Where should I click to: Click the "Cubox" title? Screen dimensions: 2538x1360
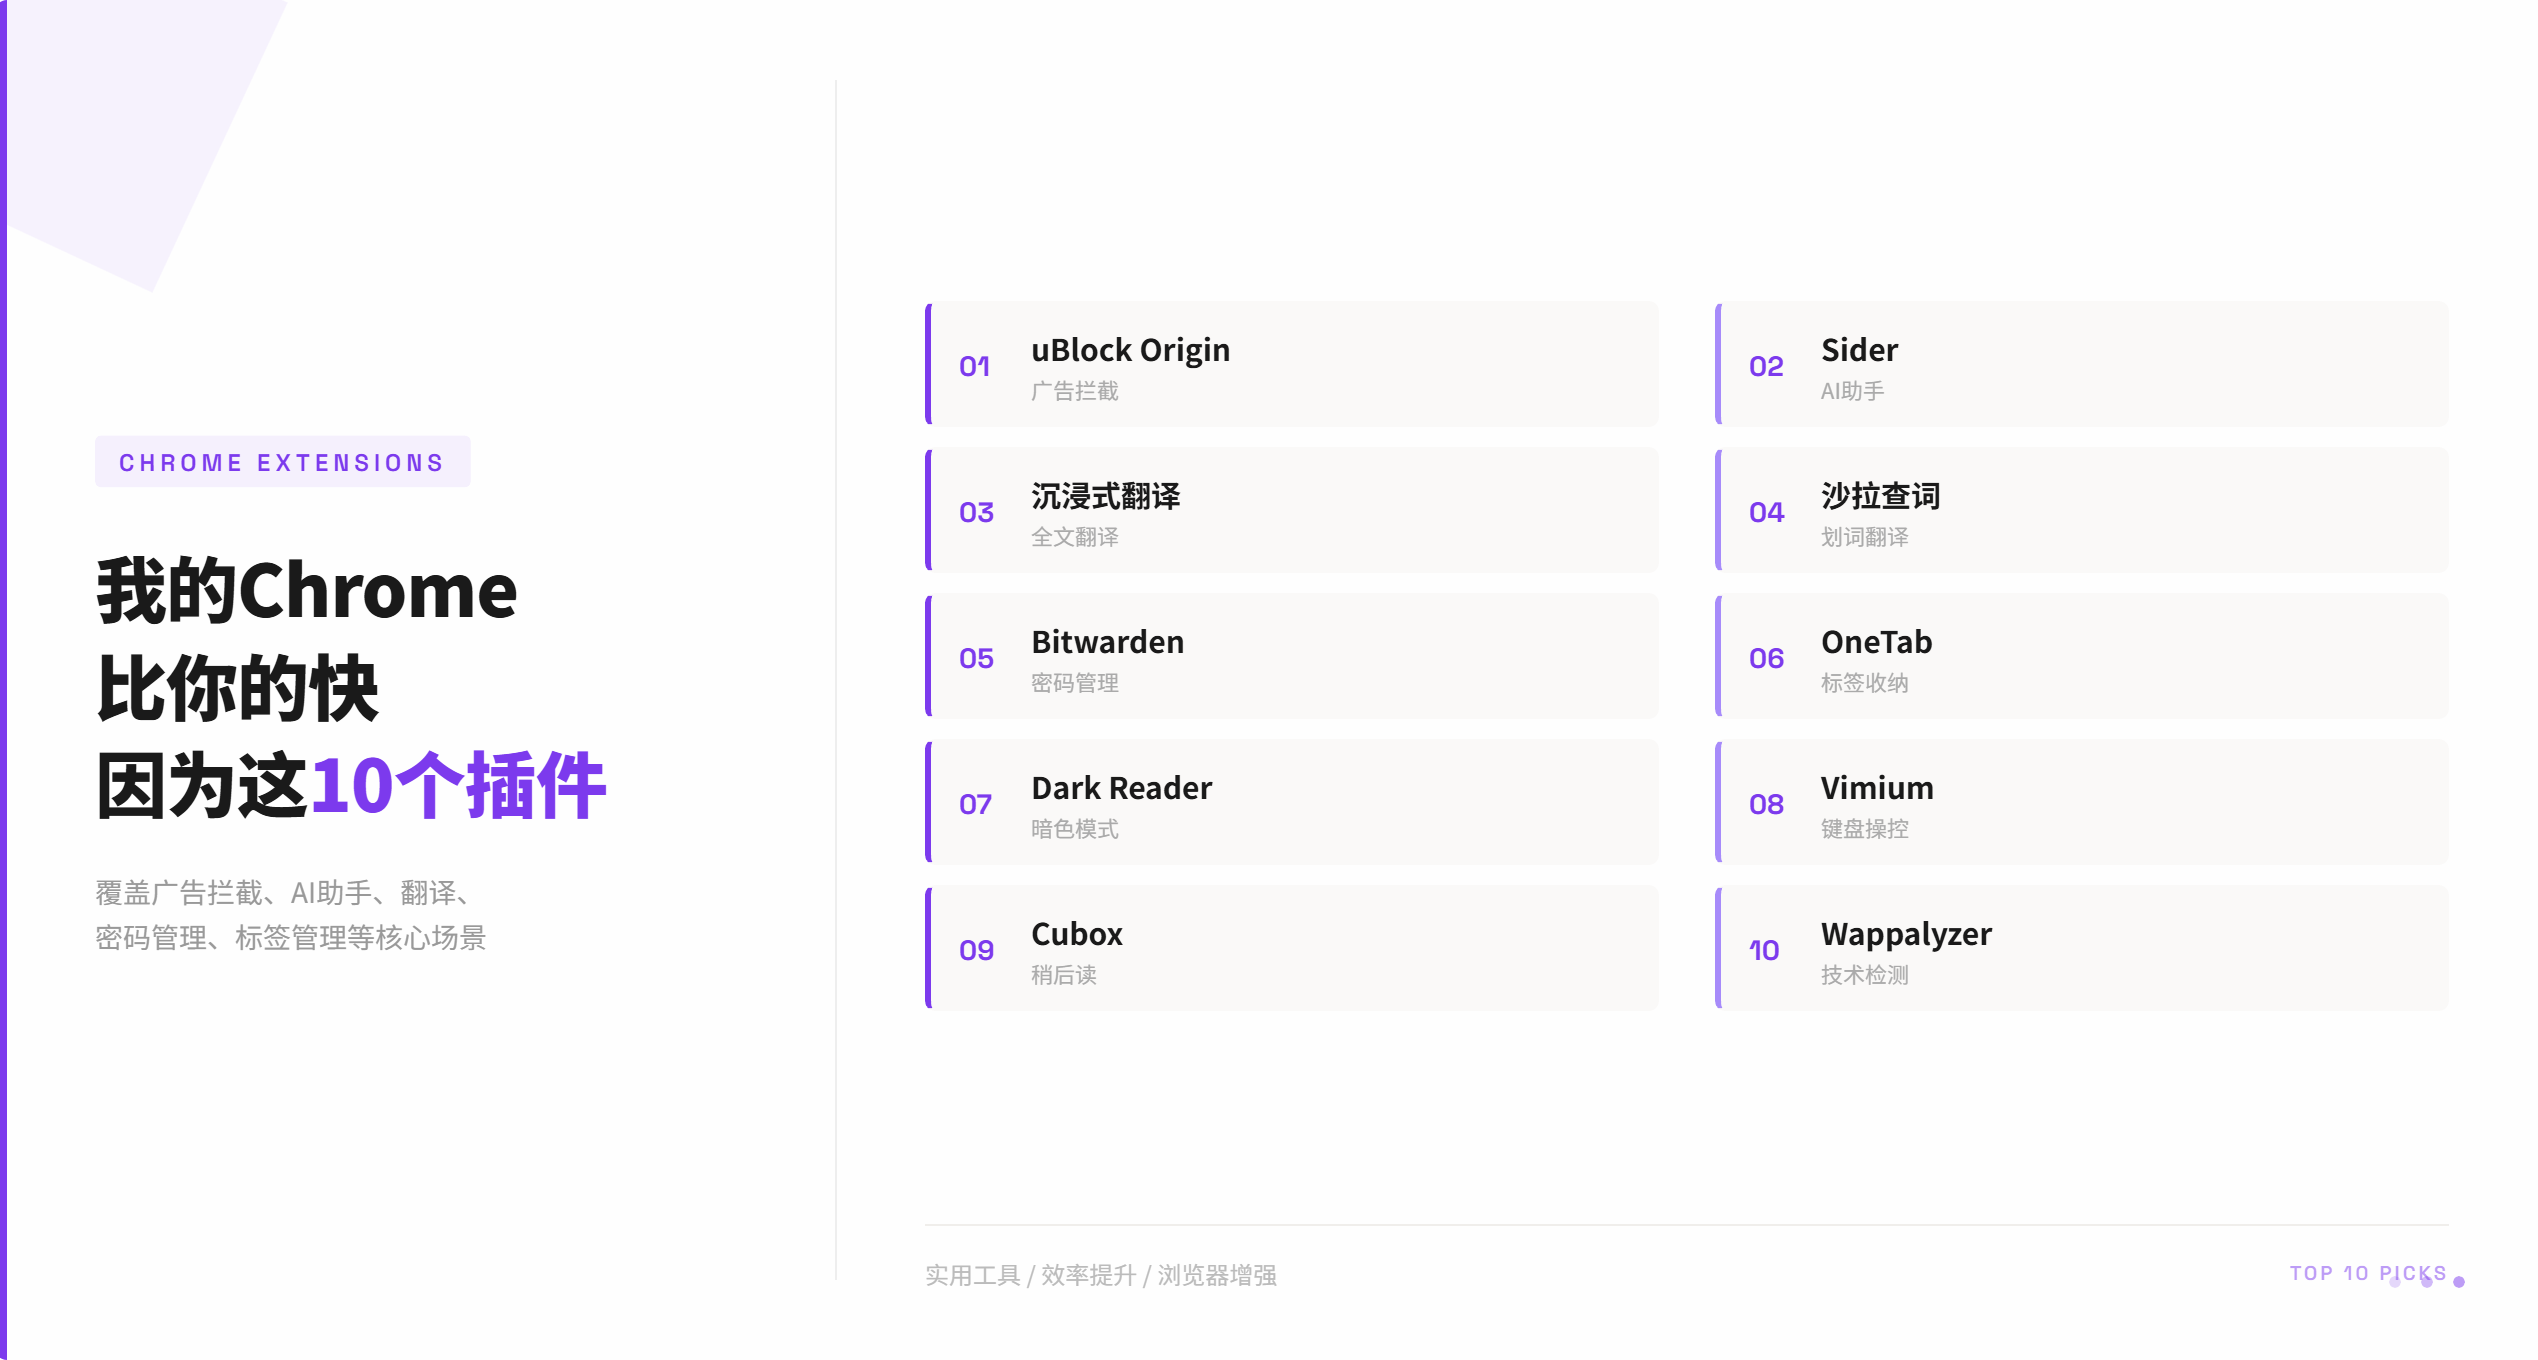coord(1077,934)
